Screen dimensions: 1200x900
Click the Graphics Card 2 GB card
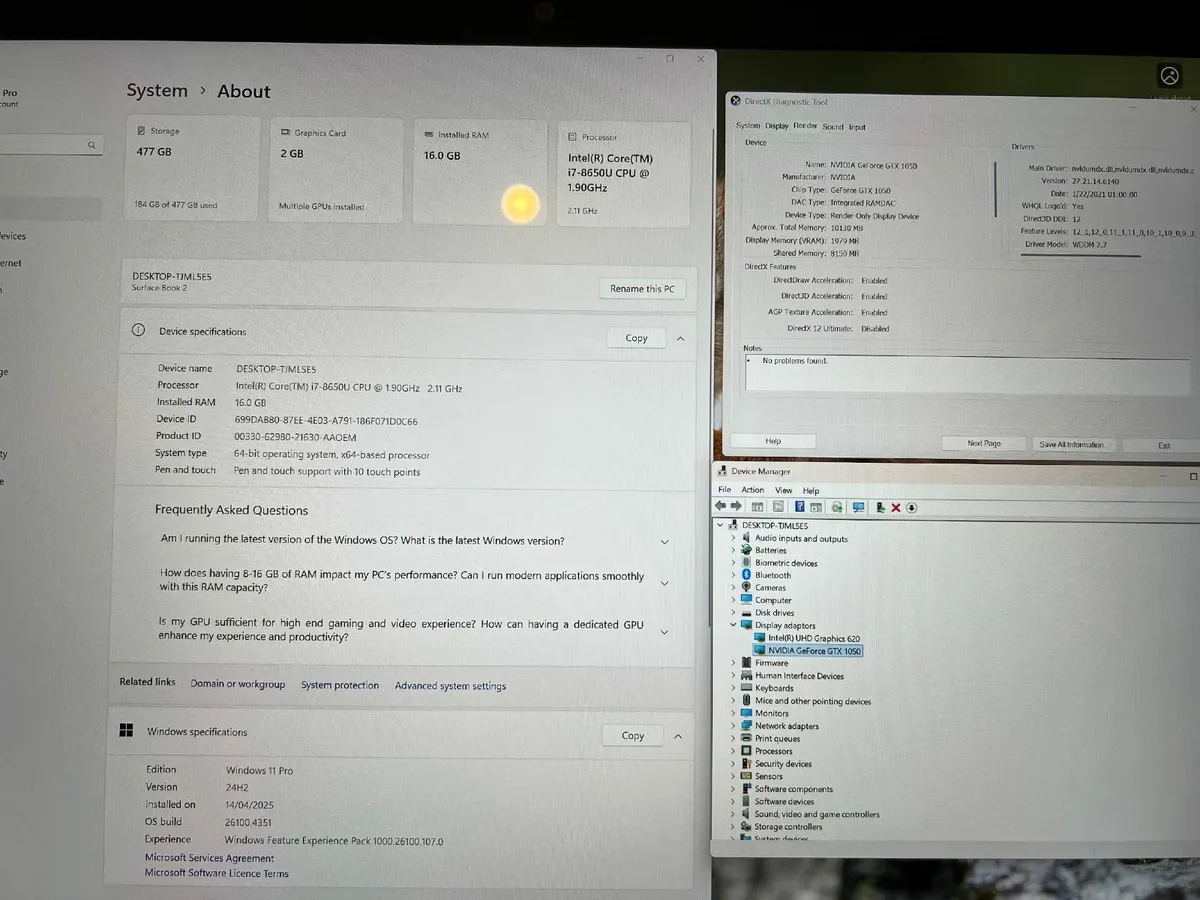pos(337,169)
